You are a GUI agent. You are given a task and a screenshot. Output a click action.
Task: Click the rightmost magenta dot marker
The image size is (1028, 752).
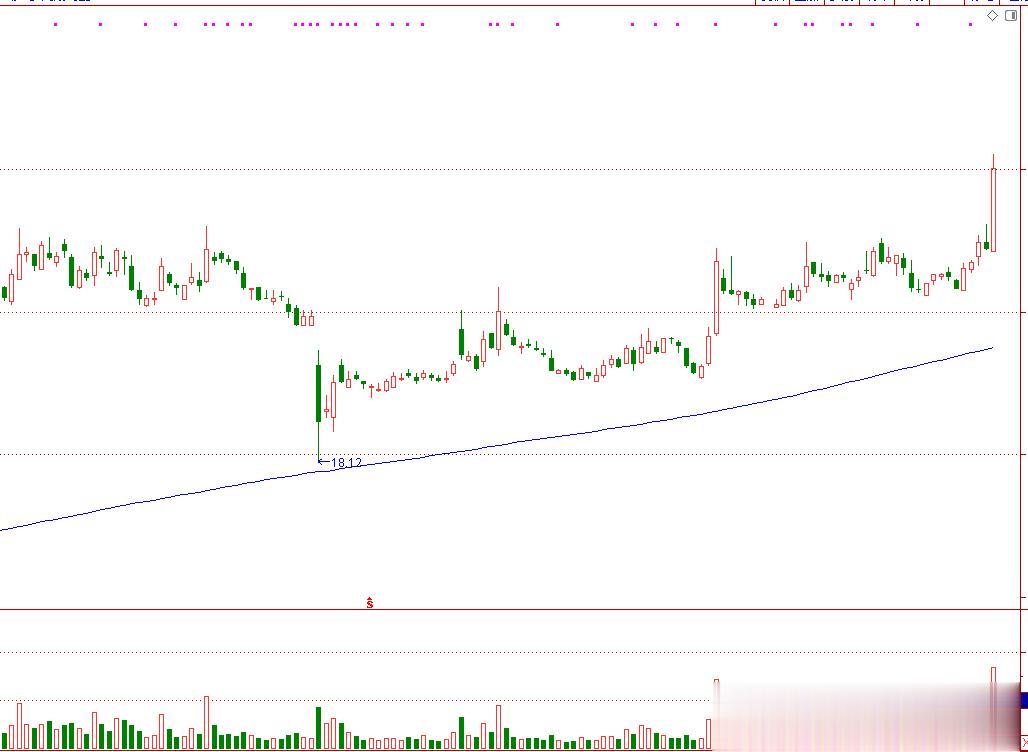pyautogui.click(x=971, y=24)
